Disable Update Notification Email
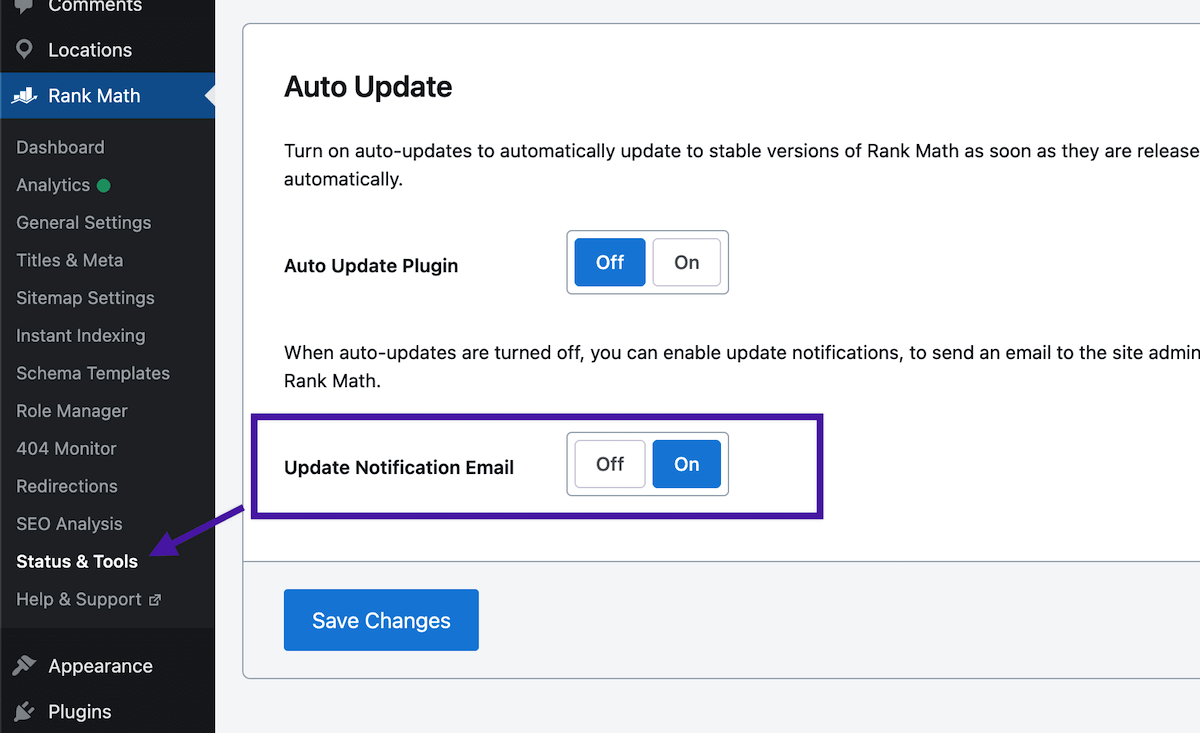This screenshot has height=733, width=1200. 609,464
